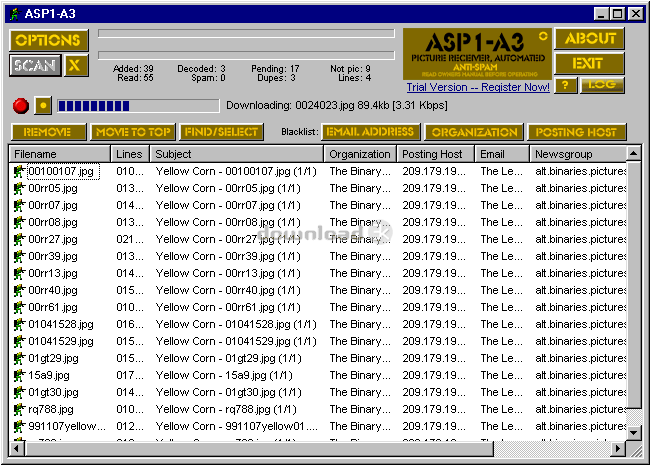The image size is (650, 465).
Task: Click the icon beside 00100107.jpg
Action: (x=19, y=171)
